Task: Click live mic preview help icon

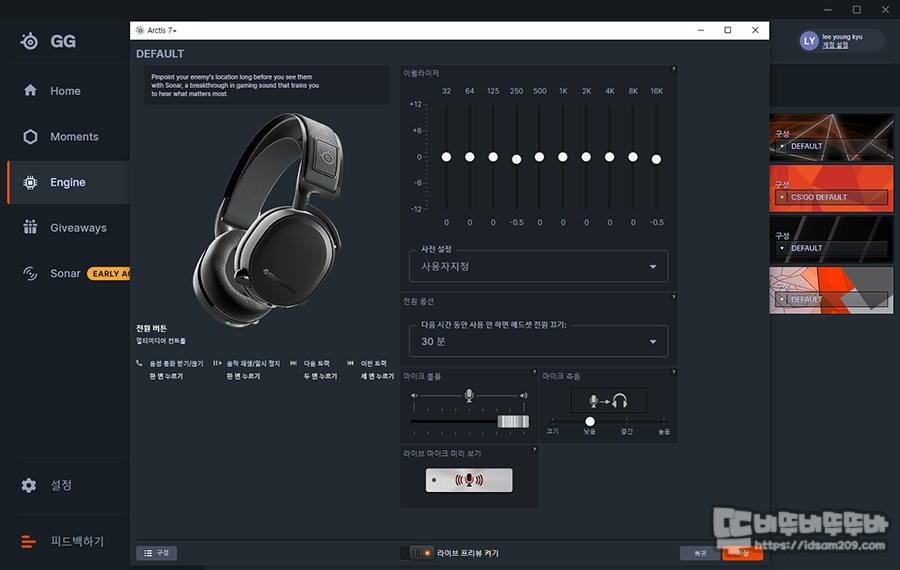Action: point(534,449)
